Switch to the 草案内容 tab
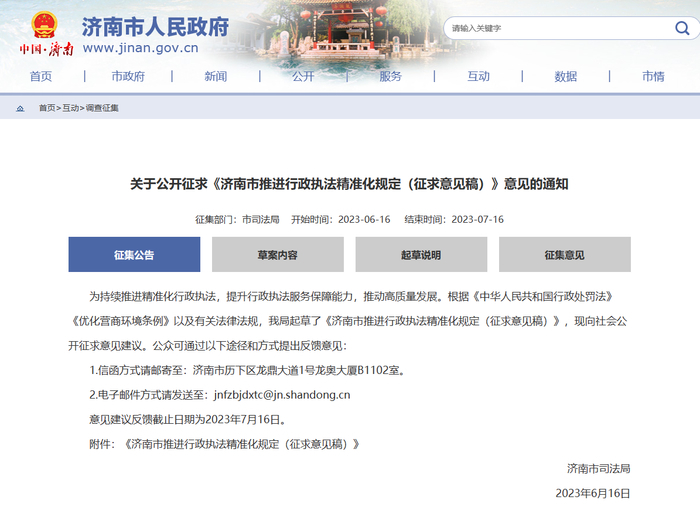Screen dimensions: 700x517 pos(278,254)
